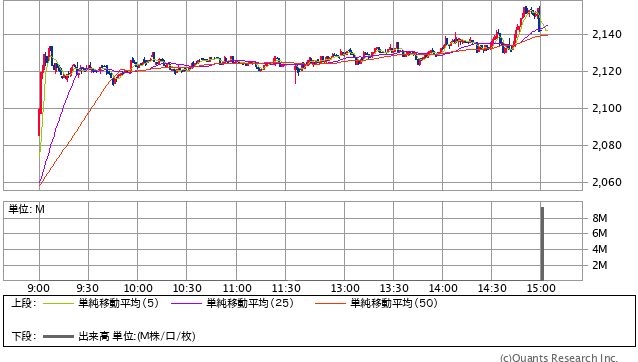Click the 2,060 price axis label
The width and height of the screenshot is (638, 362).
point(607,182)
